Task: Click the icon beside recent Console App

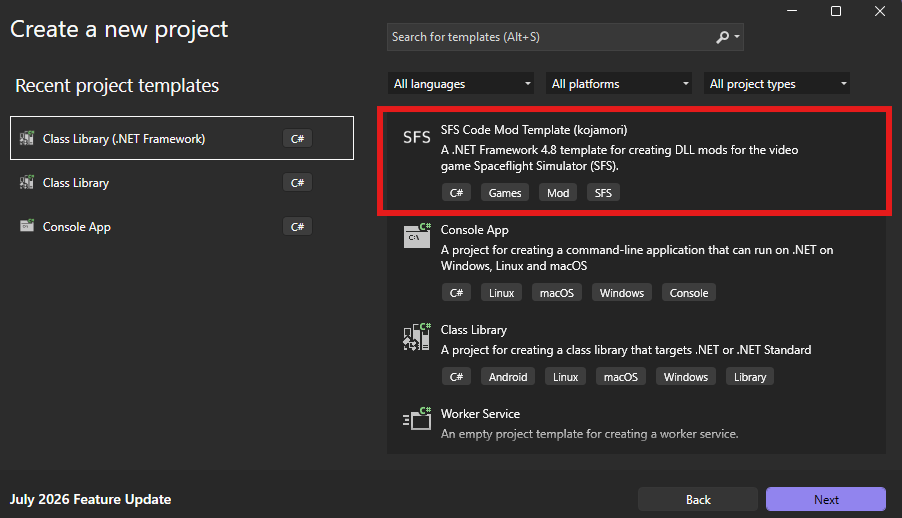Action: point(26,226)
